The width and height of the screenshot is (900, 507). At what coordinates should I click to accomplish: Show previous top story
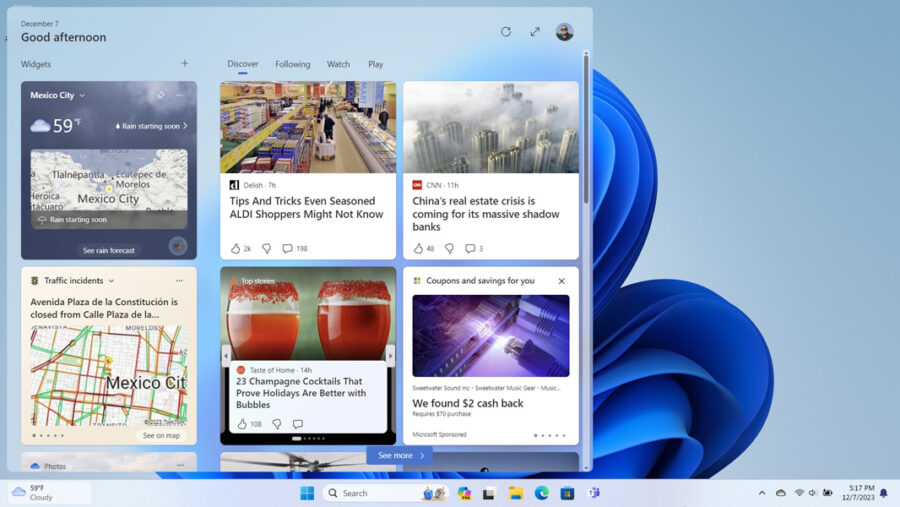[x=226, y=355]
